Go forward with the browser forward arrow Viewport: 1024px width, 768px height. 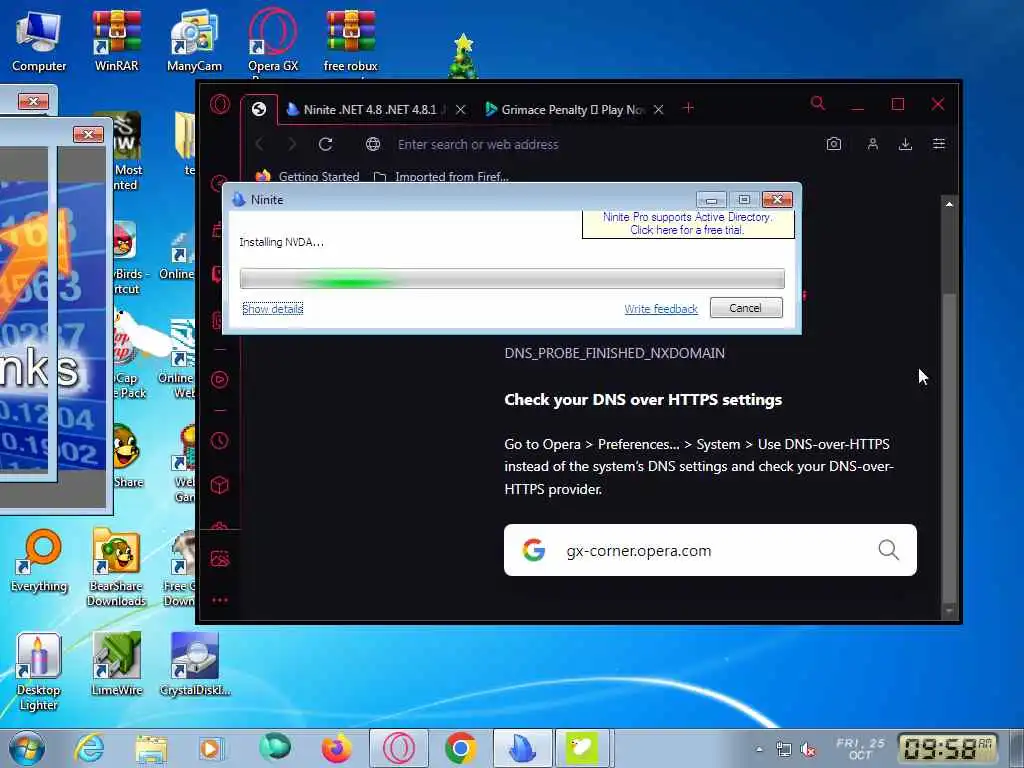(x=292, y=144)
